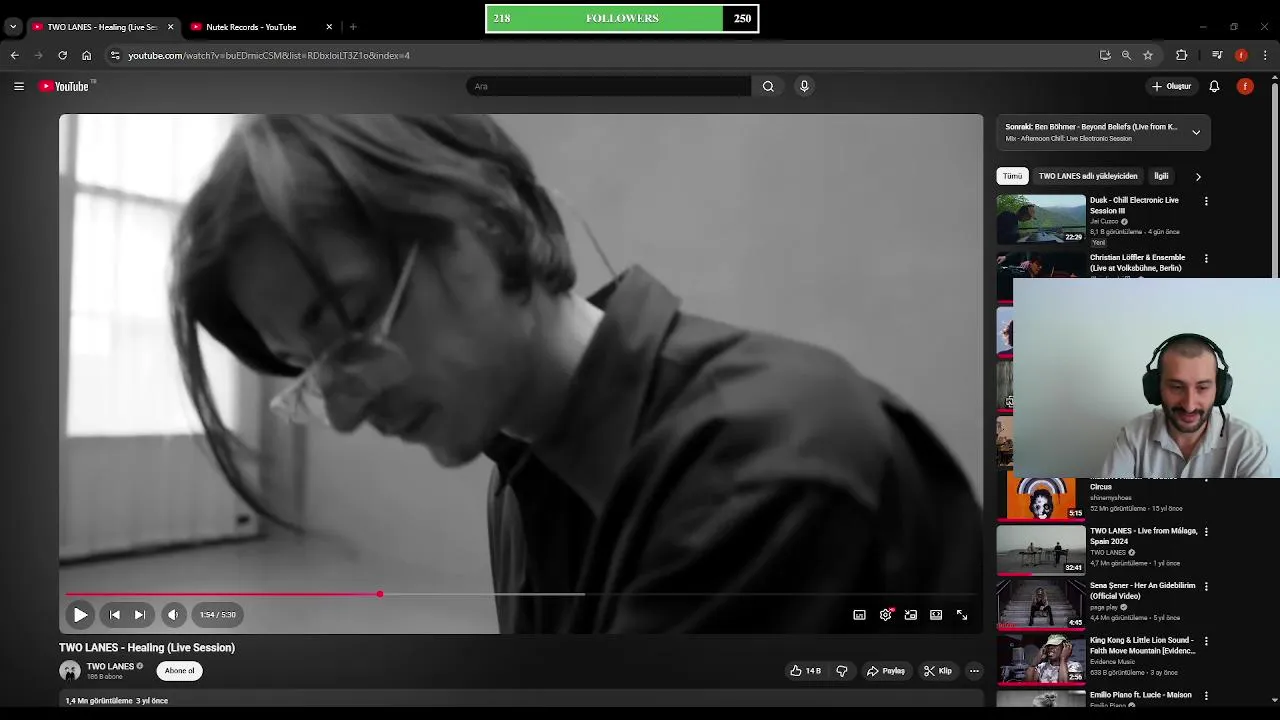This screenshot has width=1280, height=720.
Task: Open options for Emilio Piano ft. Lucie video
Action: tap(1206, 695)
